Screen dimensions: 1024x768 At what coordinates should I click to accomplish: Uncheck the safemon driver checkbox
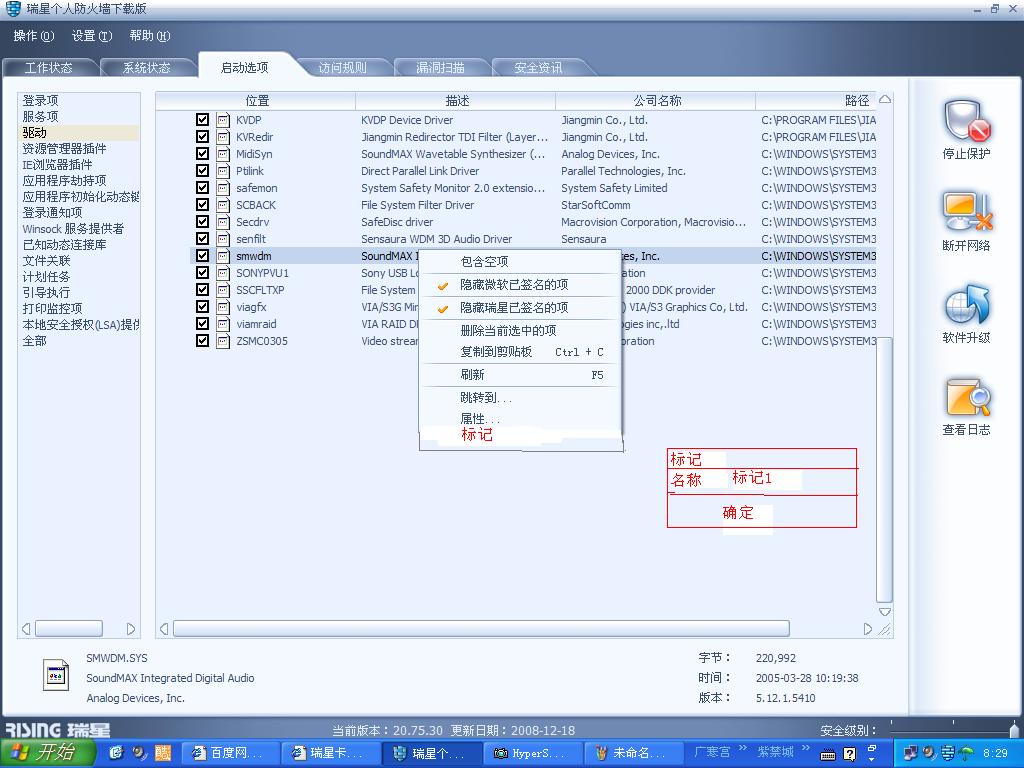pyautogui.click(x=202, y=187)
